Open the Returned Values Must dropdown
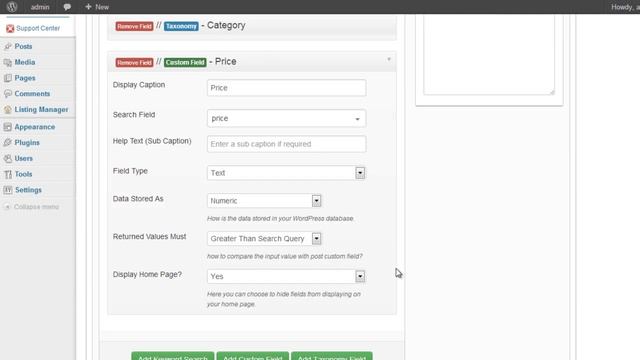This screenshot has width=640, height=360. [x=264, y=239]
